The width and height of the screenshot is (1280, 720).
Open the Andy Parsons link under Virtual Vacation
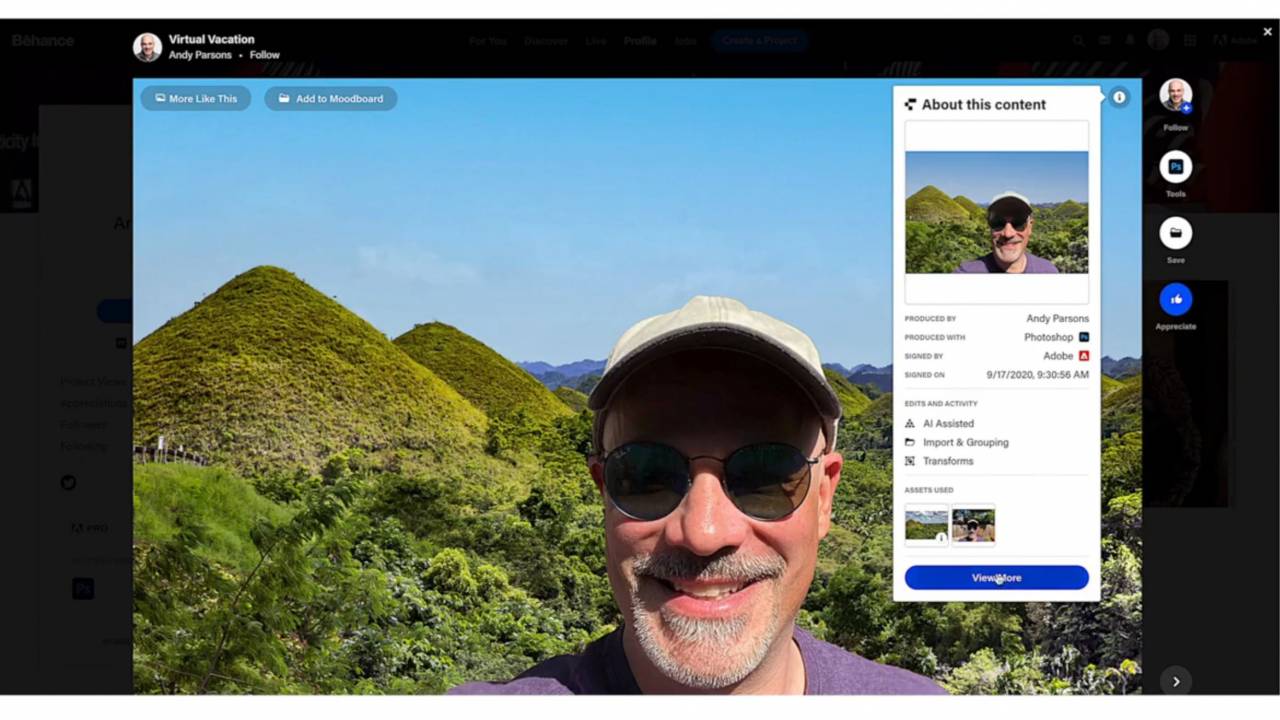click(x=200, y=55)
